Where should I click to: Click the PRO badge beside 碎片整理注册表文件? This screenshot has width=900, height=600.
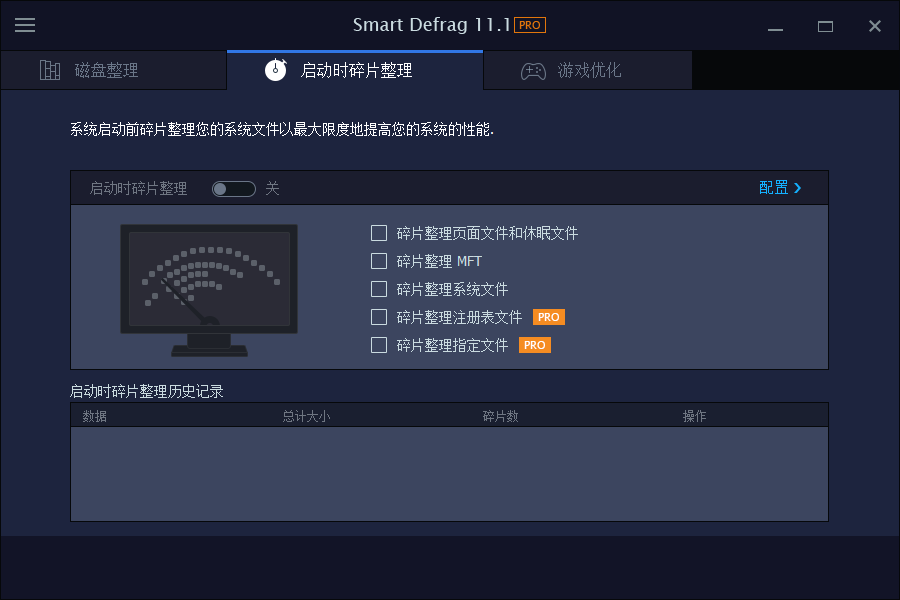pyautogui.click(x=548, y=317)
